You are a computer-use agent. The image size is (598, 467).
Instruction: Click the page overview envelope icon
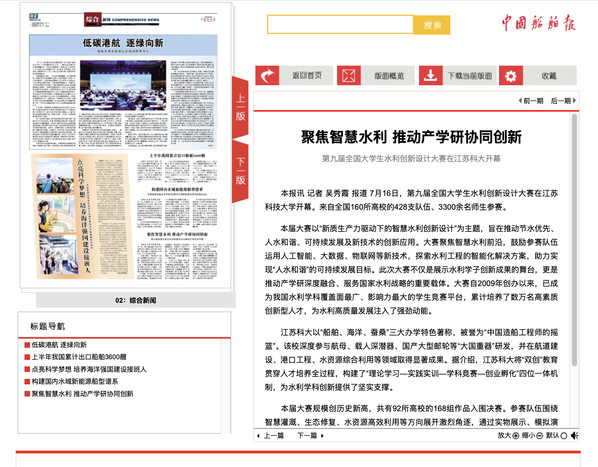point(349,75)
